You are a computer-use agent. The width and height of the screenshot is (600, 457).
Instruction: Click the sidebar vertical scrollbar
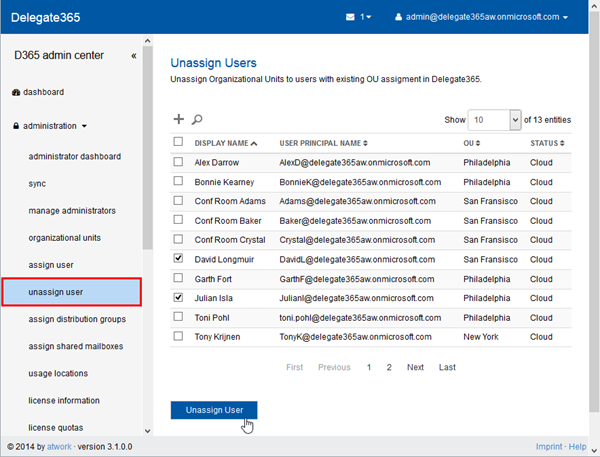tap(148, 150)
